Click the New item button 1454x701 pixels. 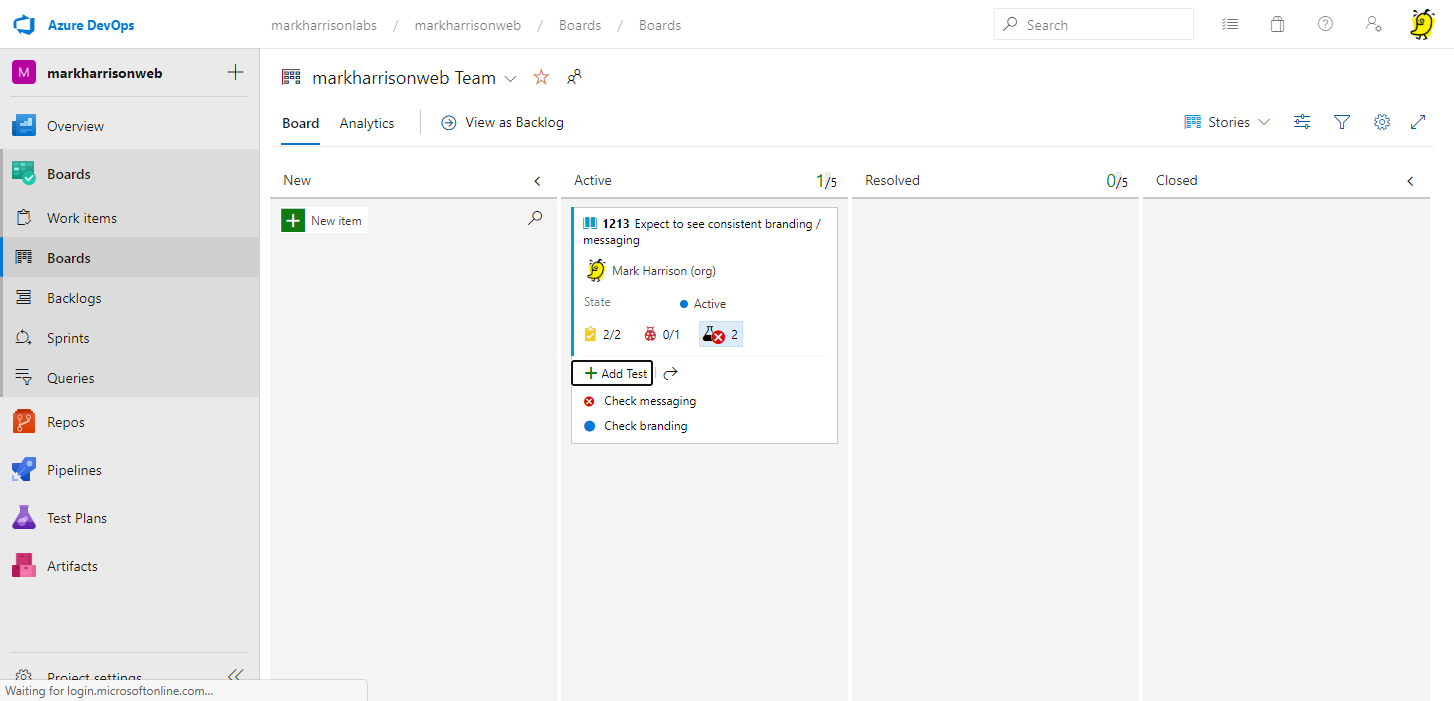[324, 221]
